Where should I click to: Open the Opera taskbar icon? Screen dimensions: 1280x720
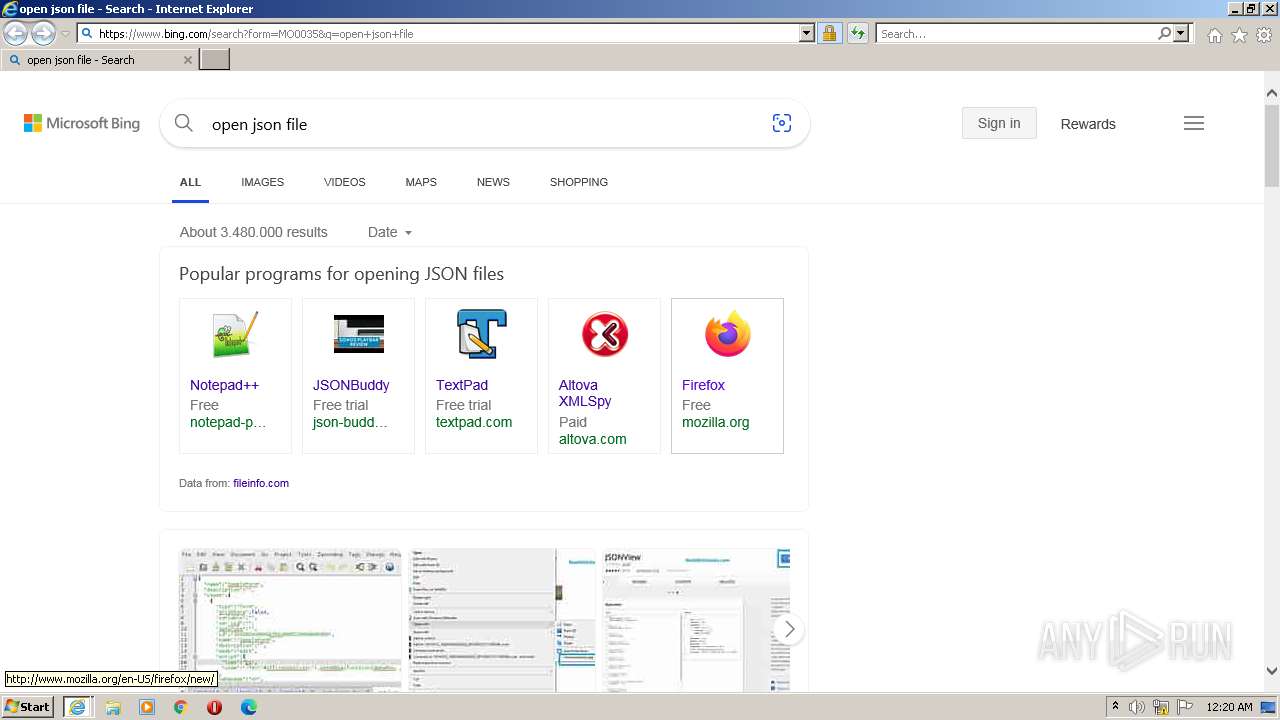pyautogui.click(x=214, y=707)
